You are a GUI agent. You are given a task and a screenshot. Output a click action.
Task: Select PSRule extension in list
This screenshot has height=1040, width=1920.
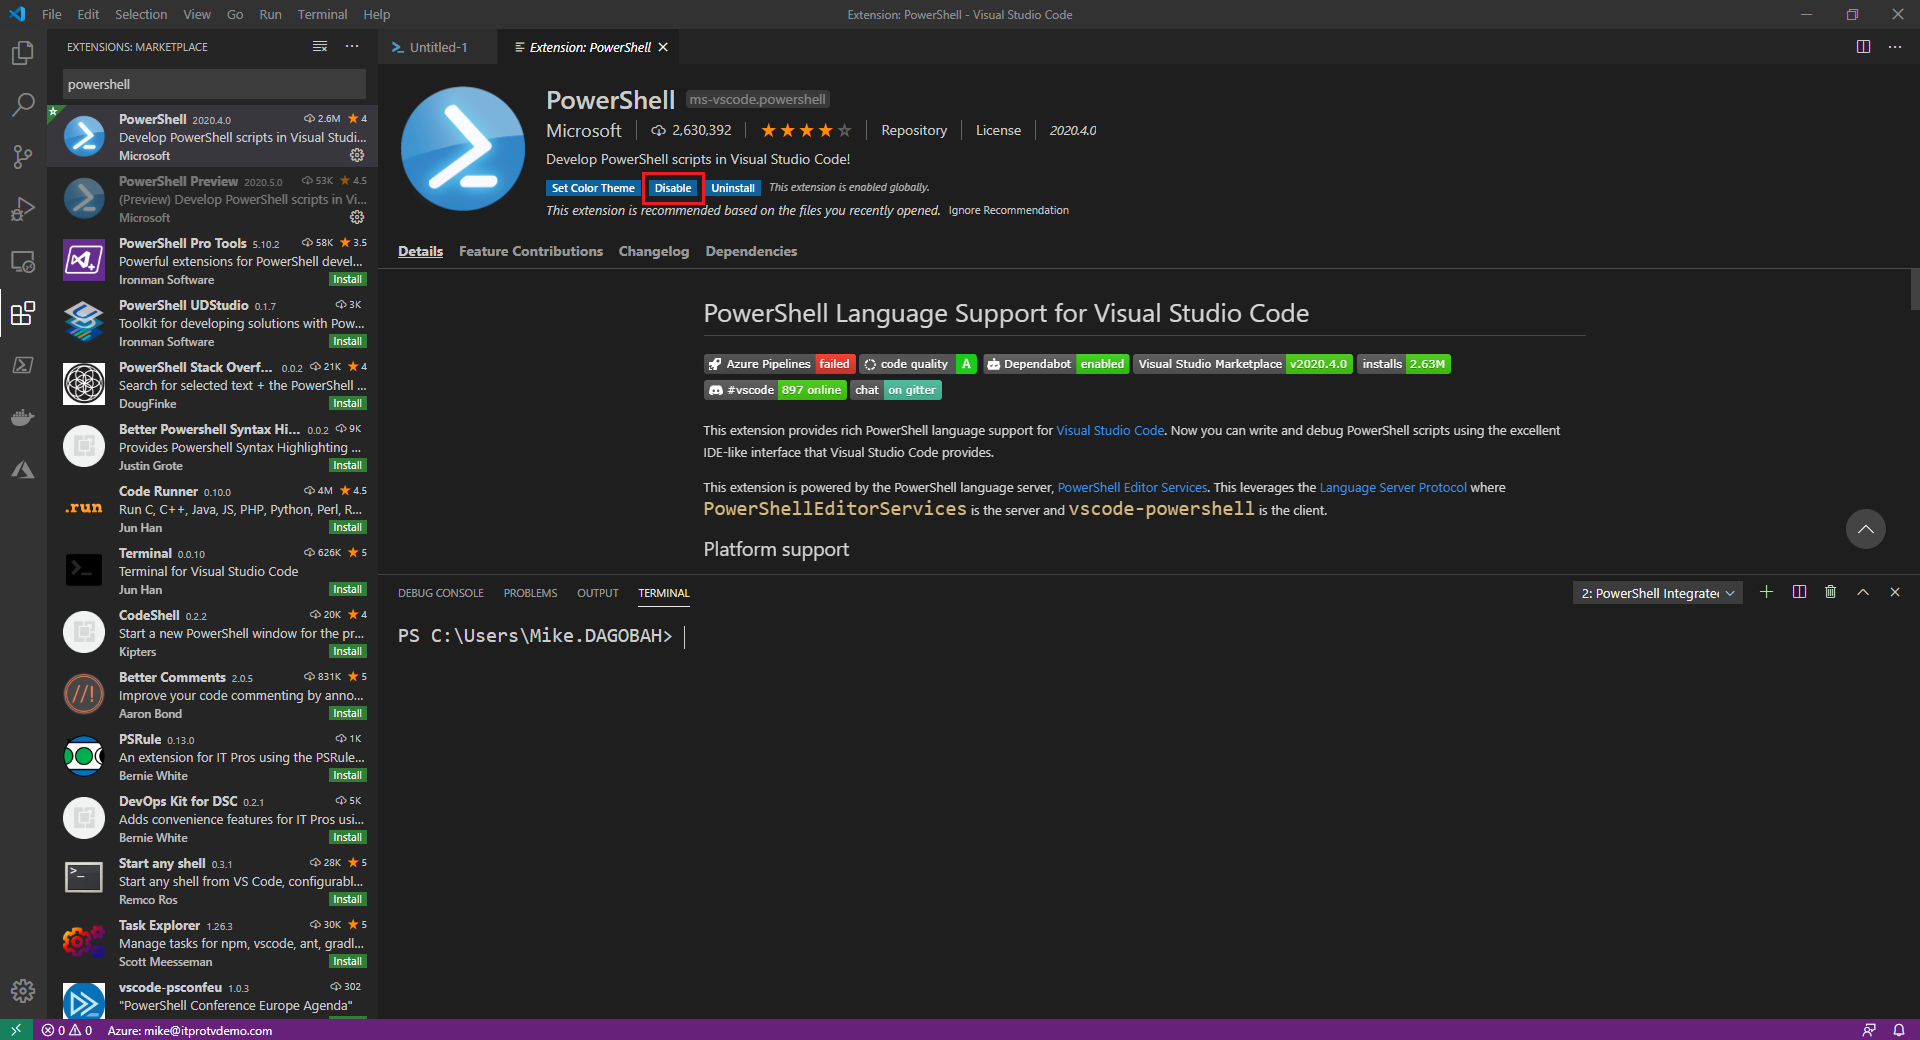(x=213, y=756)
